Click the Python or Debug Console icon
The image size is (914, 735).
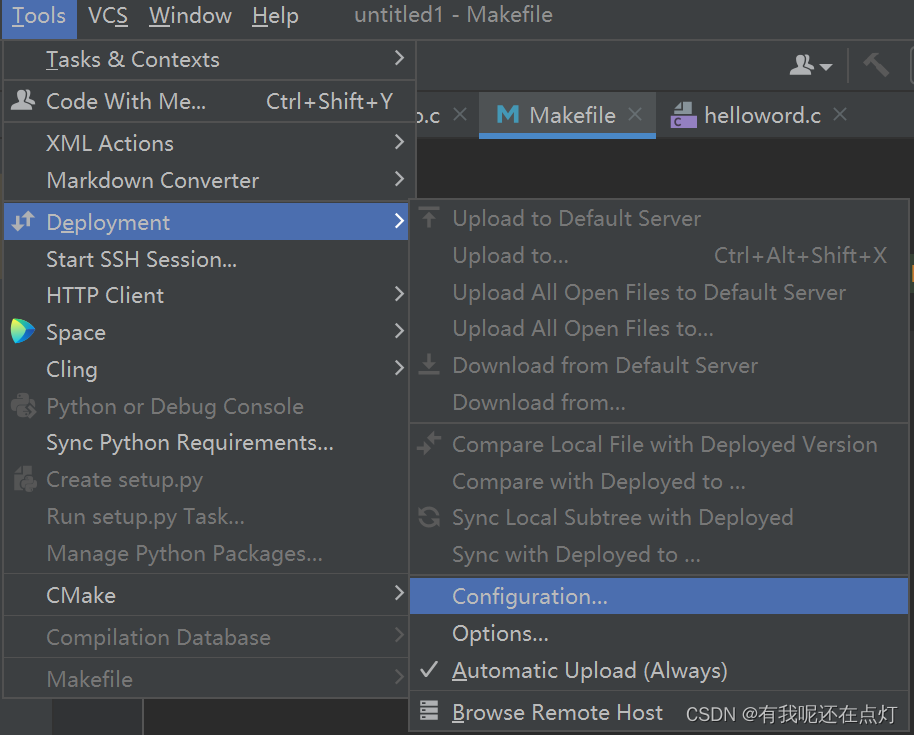(x=23, y=406)
